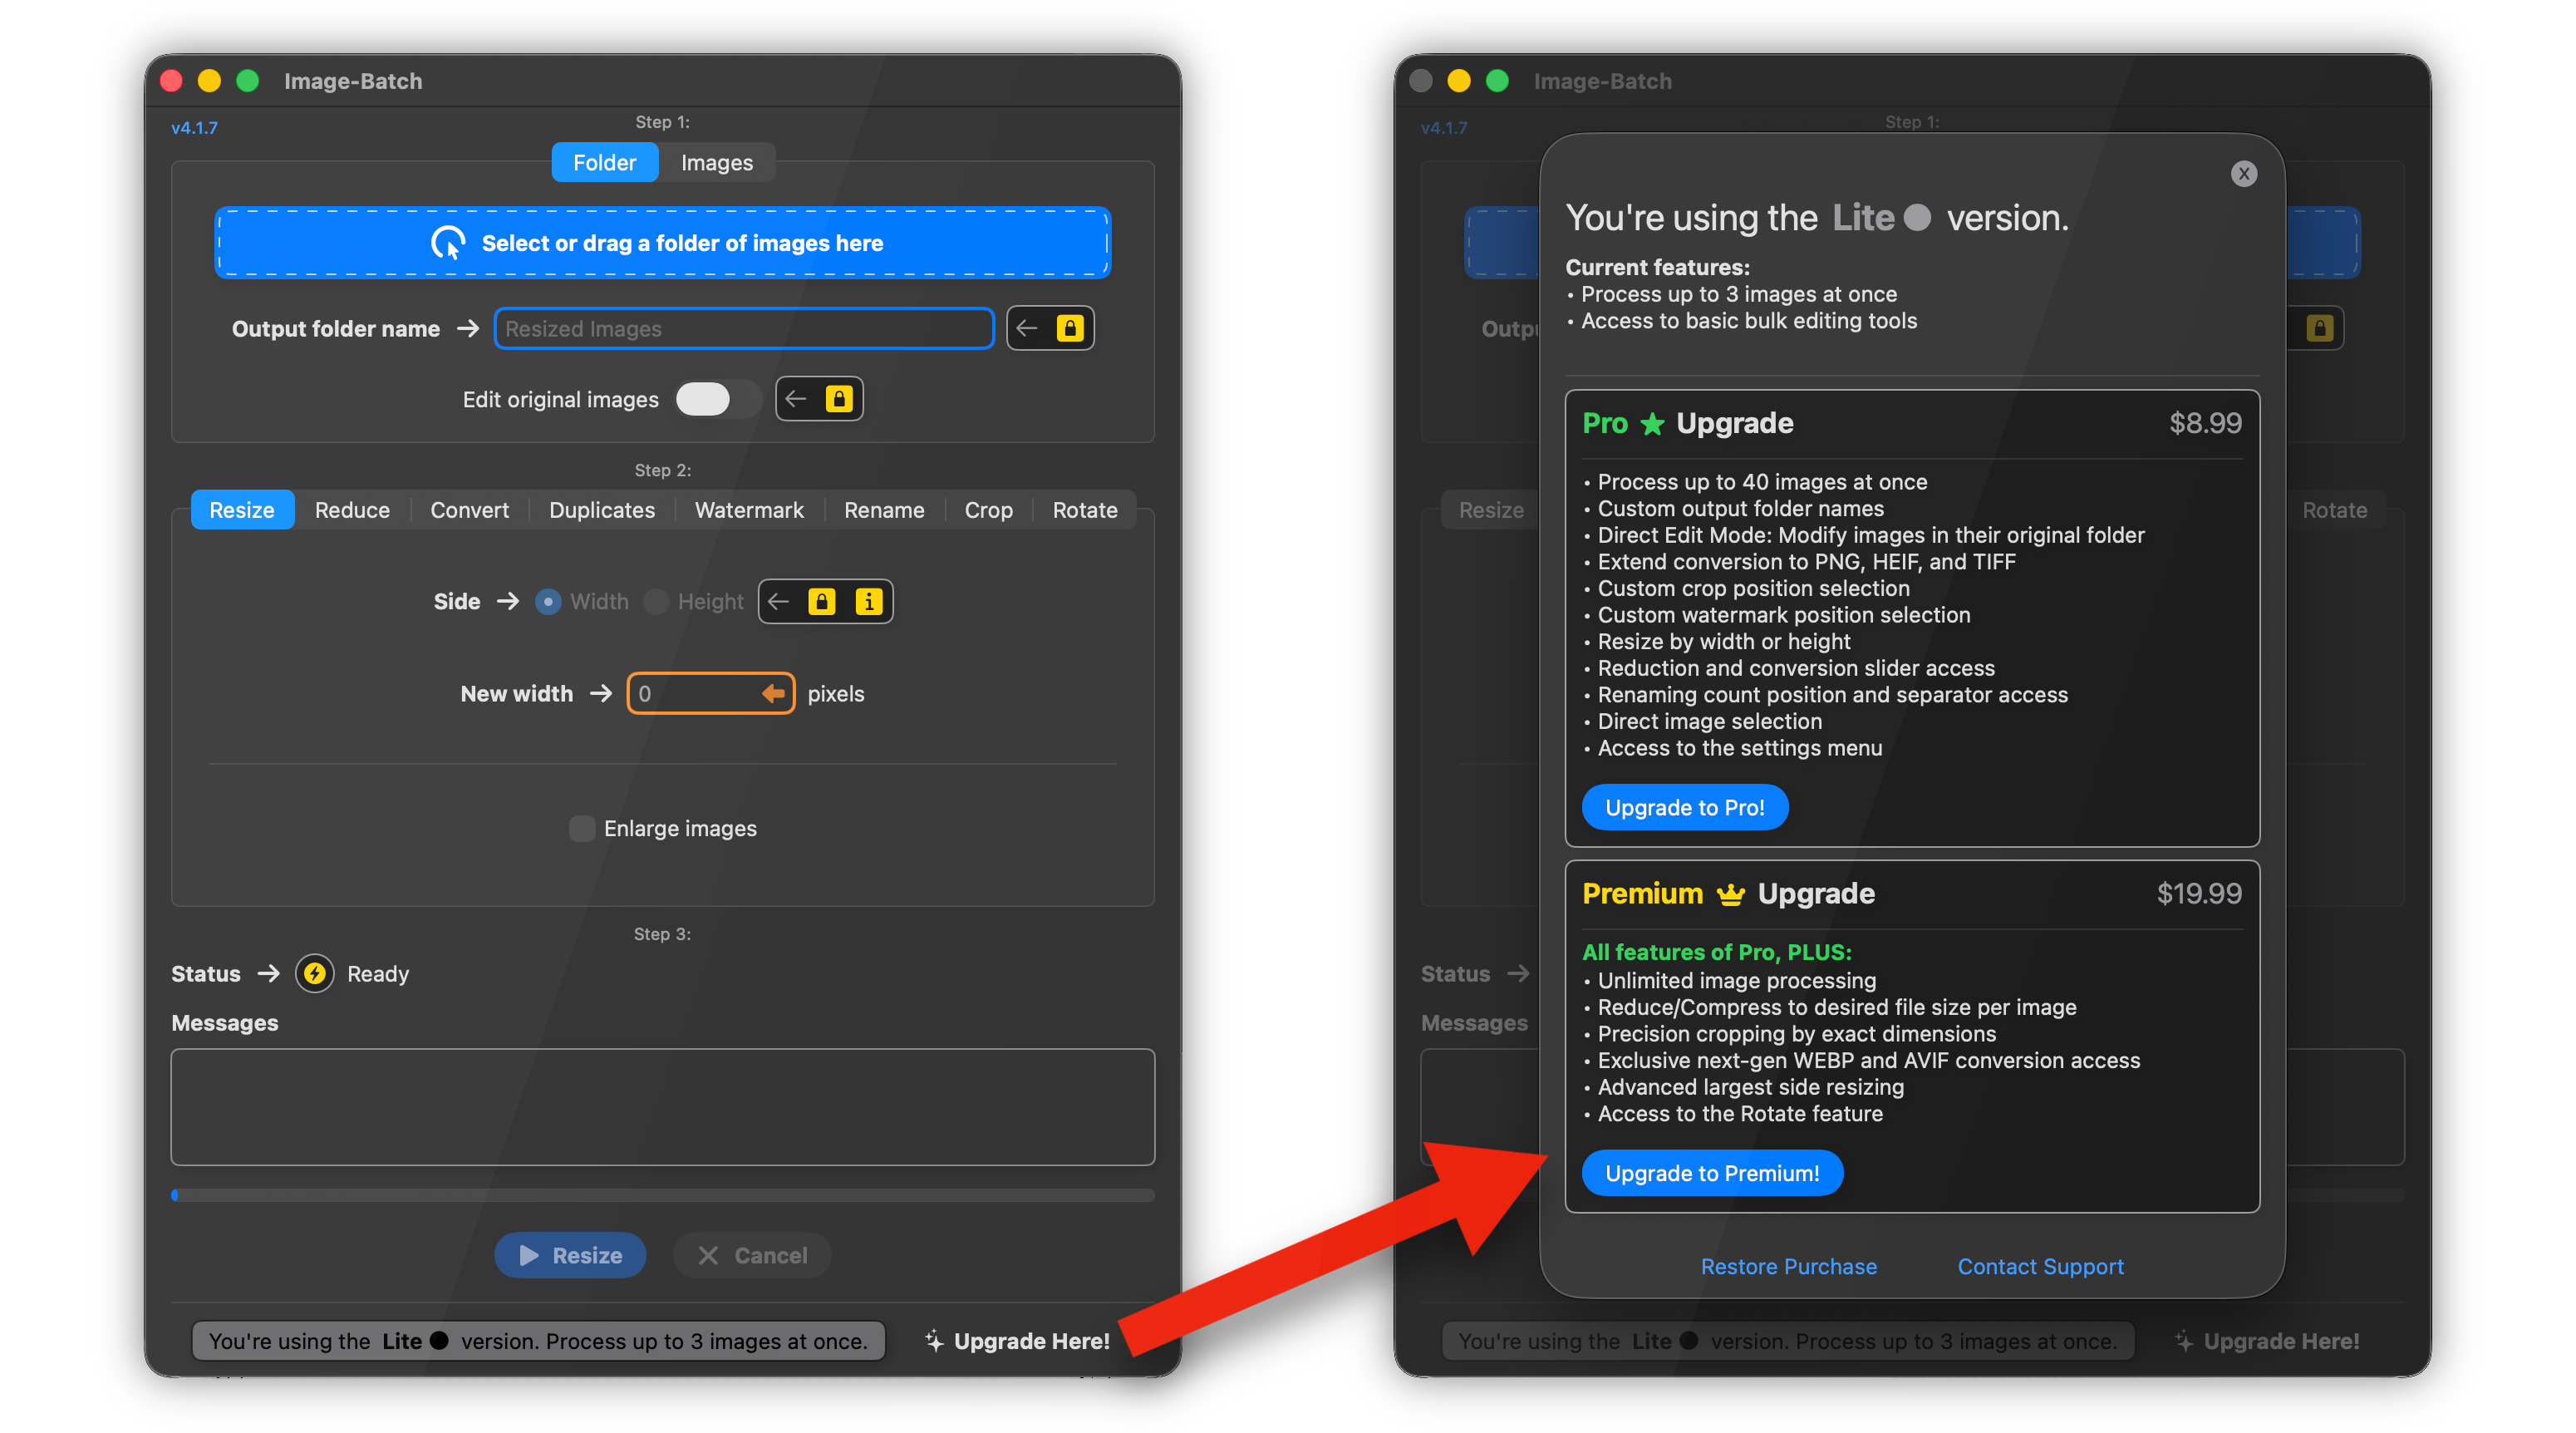This screenshot has width=2576, height=1433.
Task: Click the X icon on the Cancel button
Action: 708,1255
